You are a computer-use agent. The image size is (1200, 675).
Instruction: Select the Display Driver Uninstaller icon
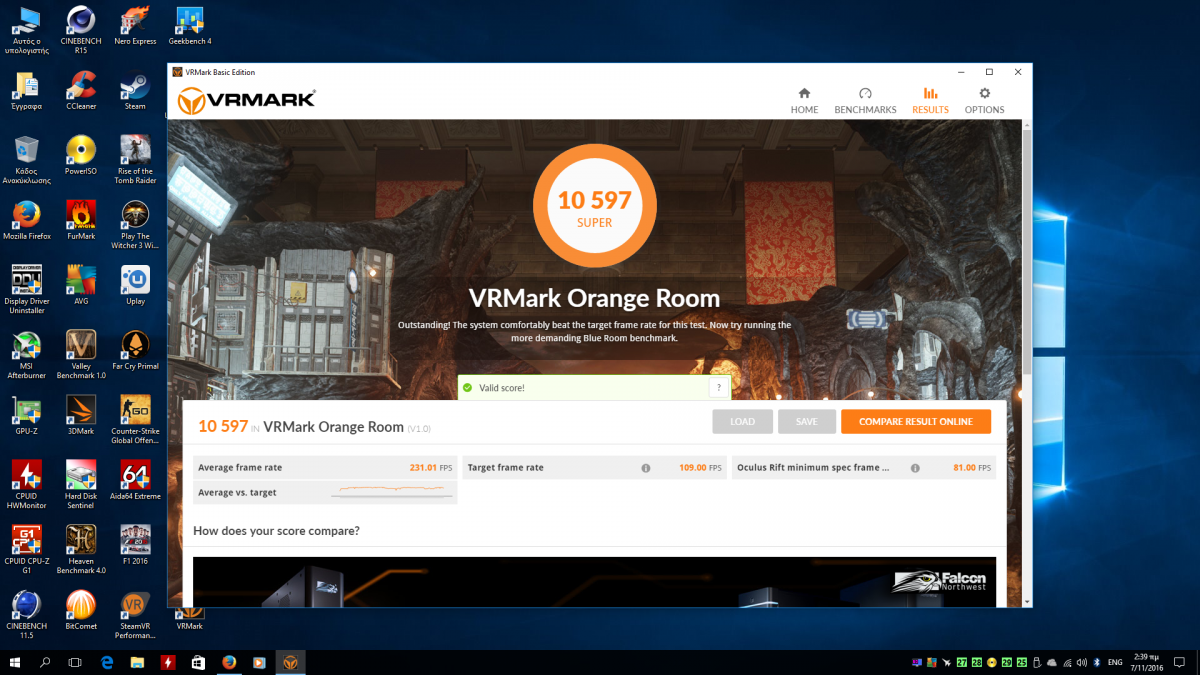click(x=27, y=290)
